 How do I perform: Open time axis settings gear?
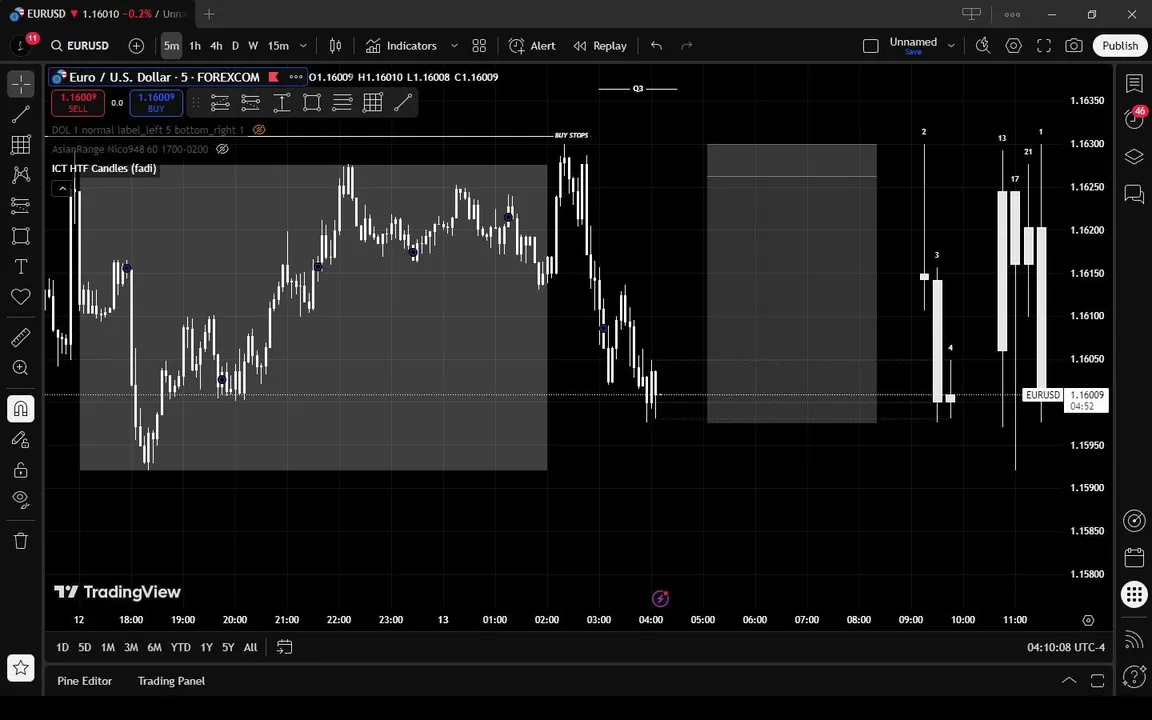(1088, 620)
